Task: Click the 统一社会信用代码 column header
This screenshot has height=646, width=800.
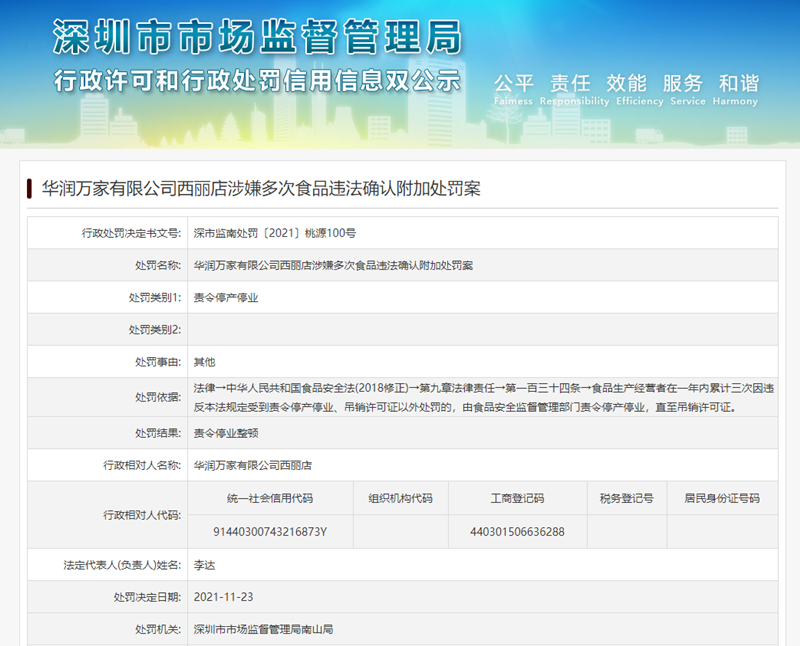Action: tap(270, 498)
